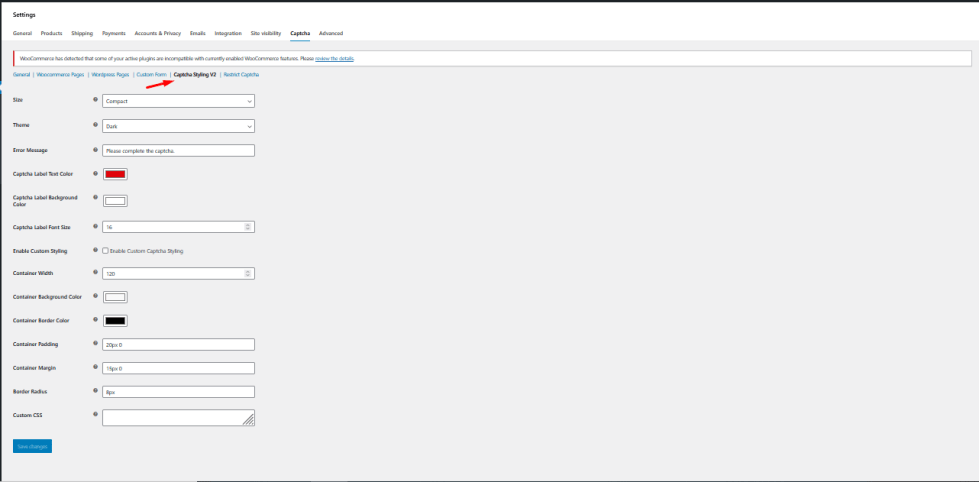979x482 pixels.
Task: Click the Captcha Label Font Size field
Action: [178, 227]
